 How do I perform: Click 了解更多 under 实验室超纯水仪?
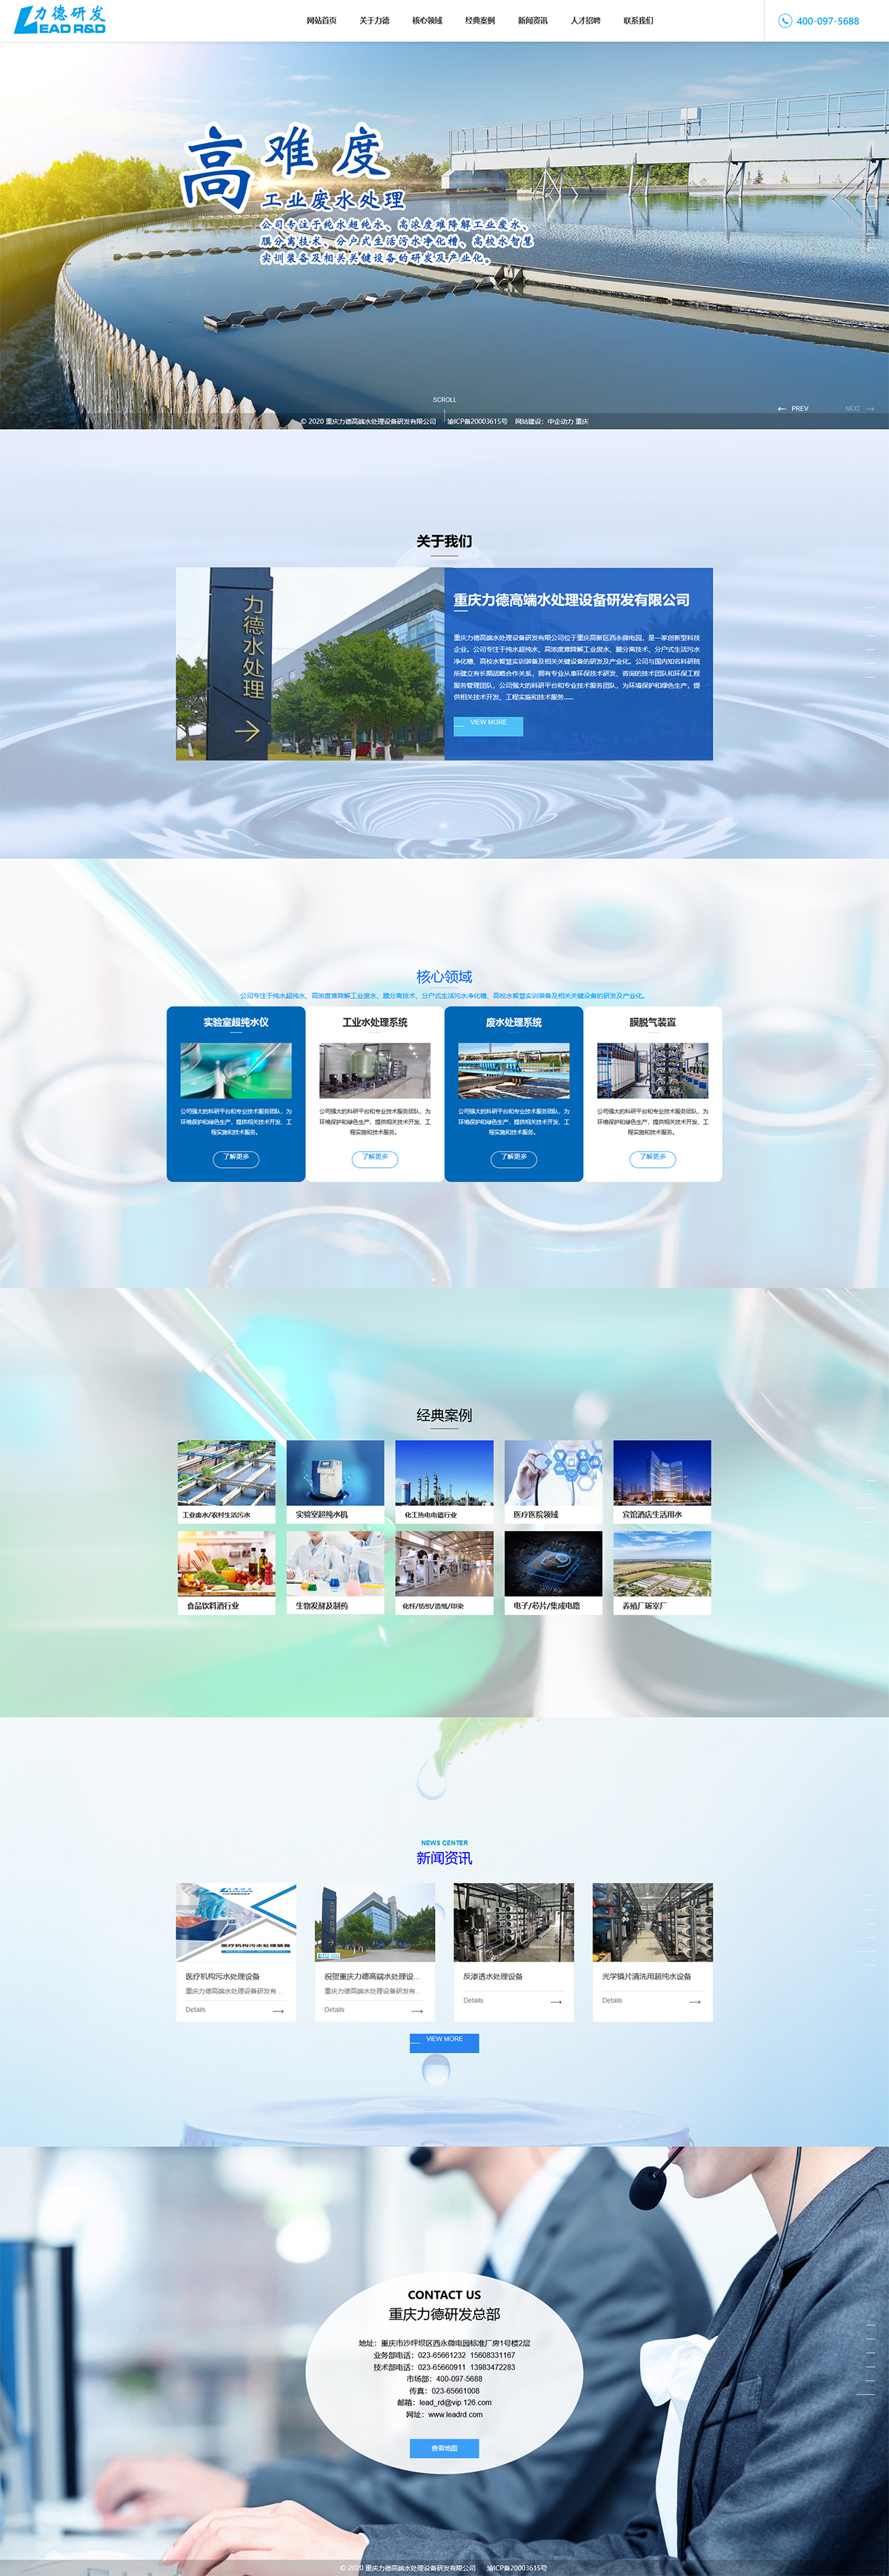[236, 1158]
